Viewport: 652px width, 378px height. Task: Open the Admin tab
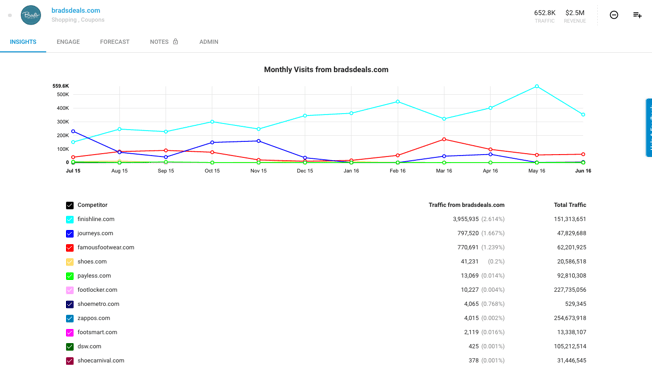(209, 42)
